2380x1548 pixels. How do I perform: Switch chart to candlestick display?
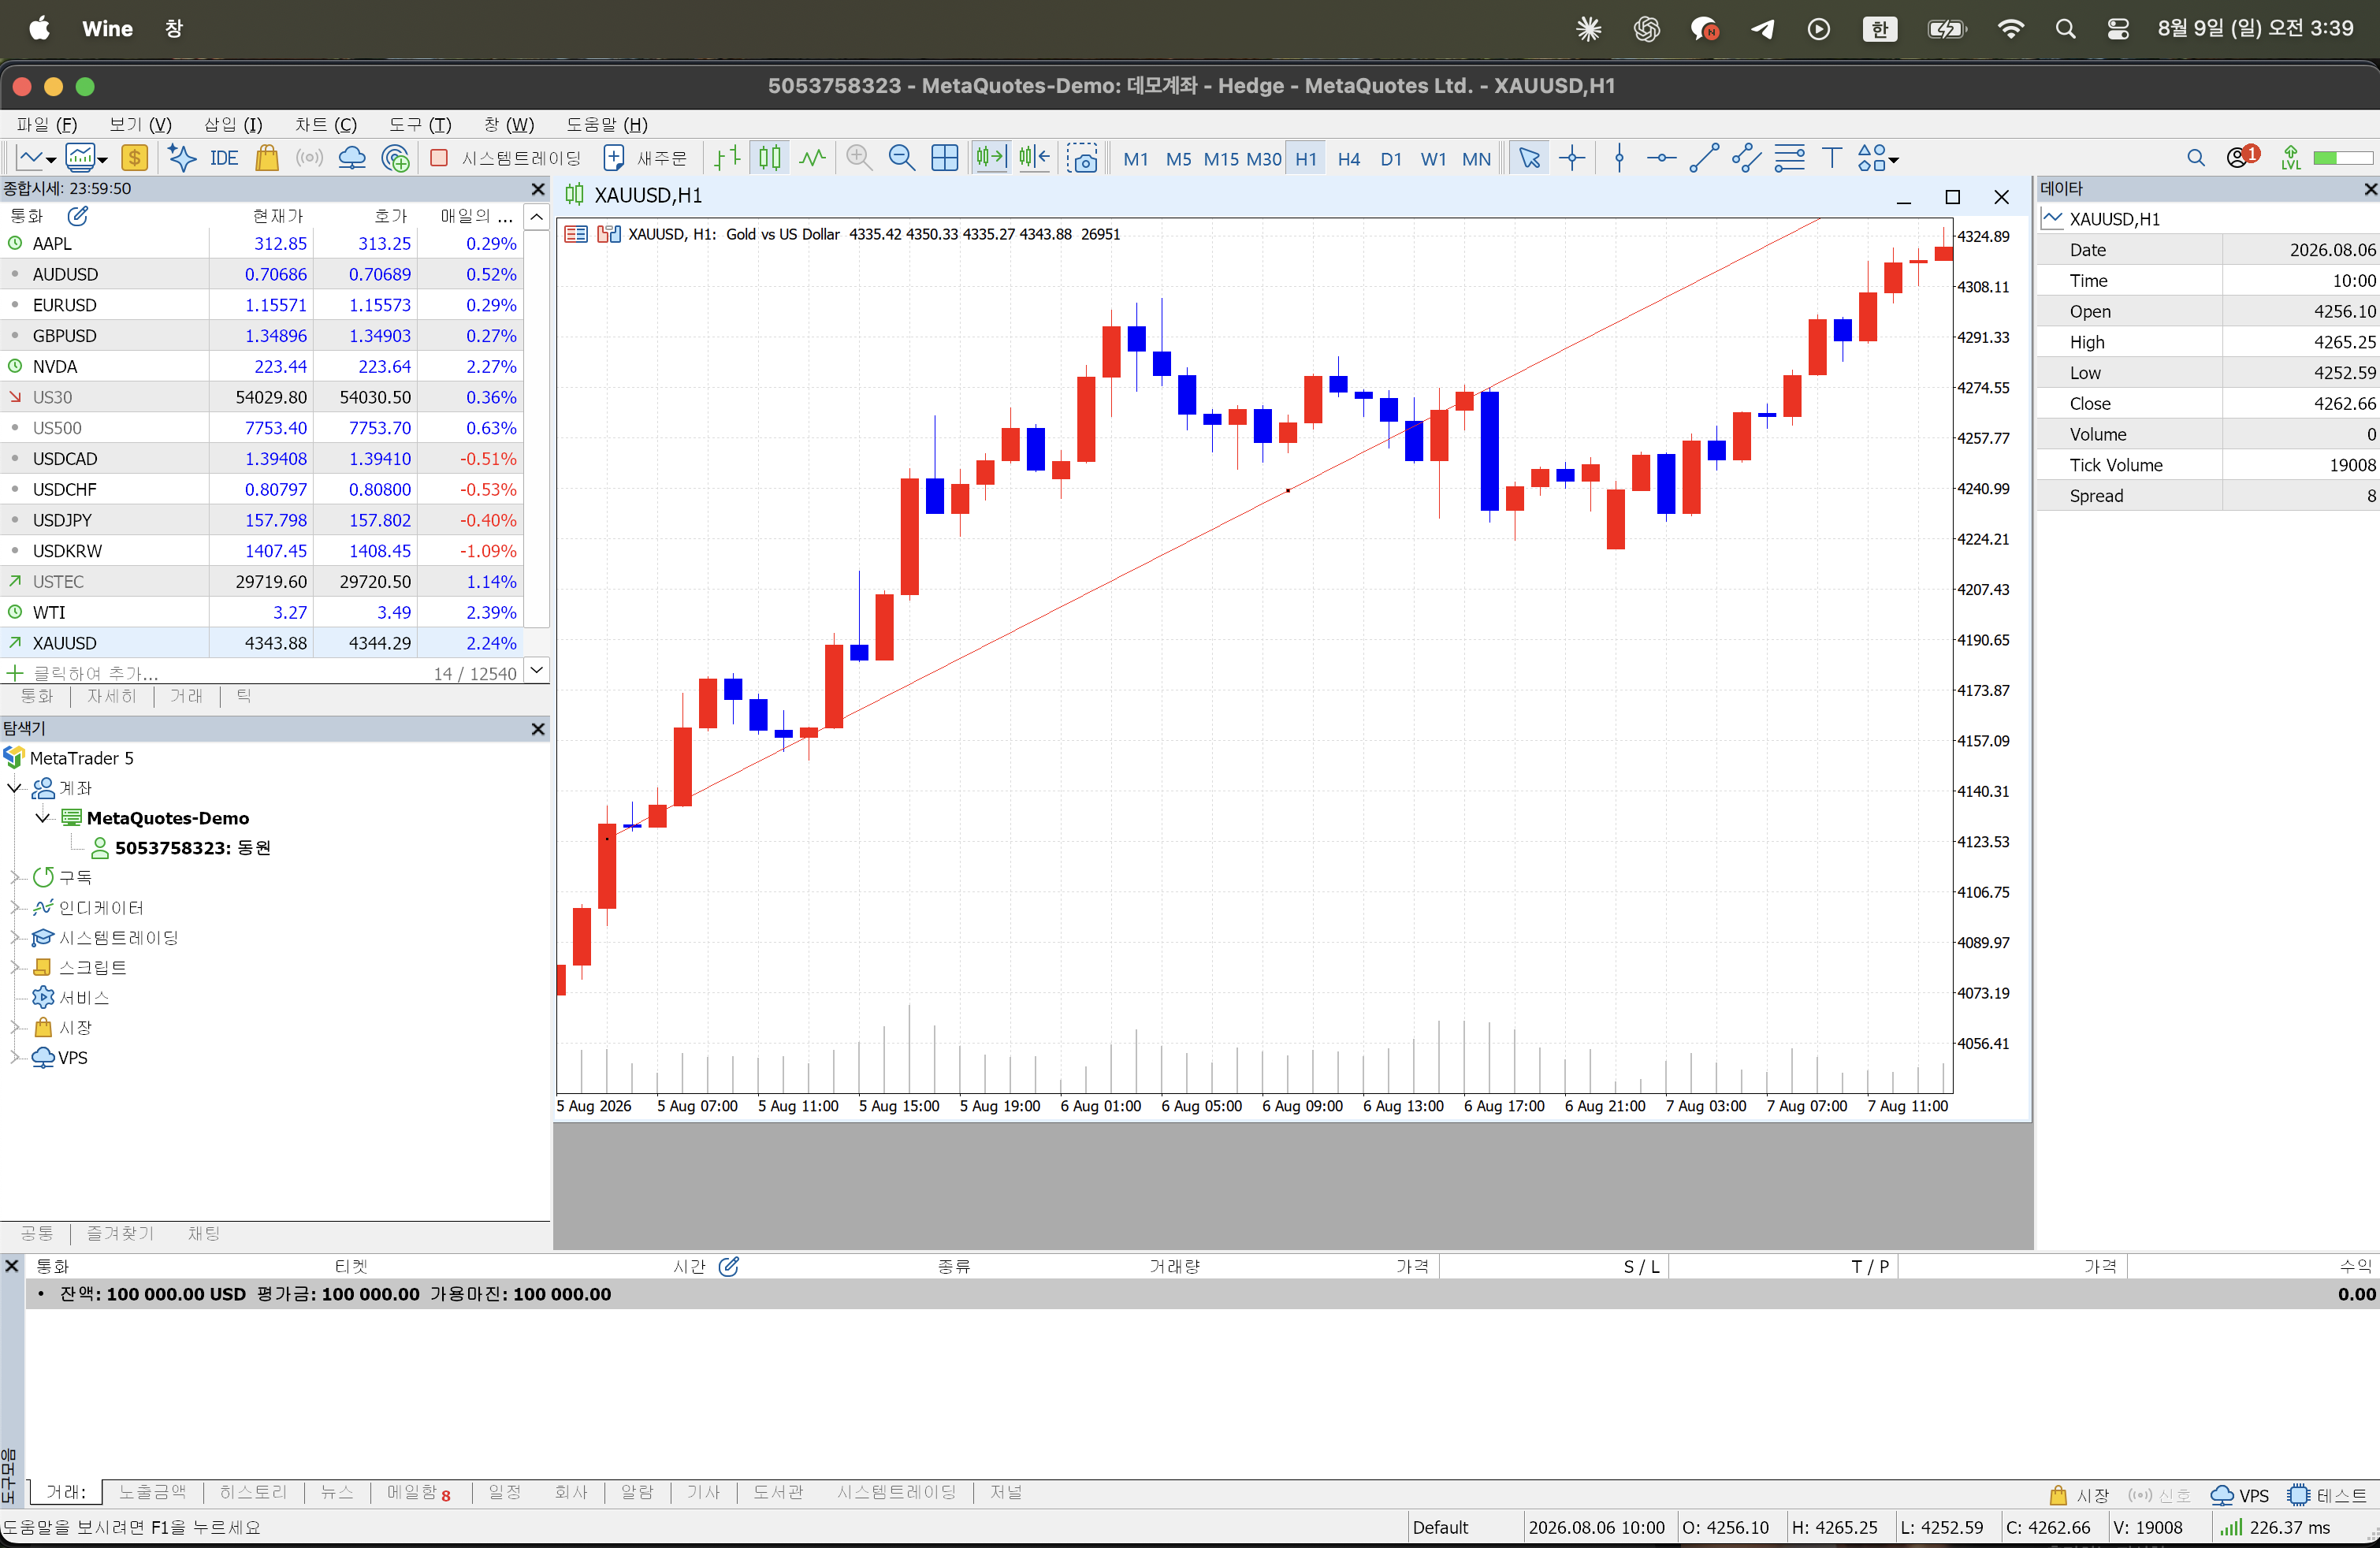(x=769, y=158)
